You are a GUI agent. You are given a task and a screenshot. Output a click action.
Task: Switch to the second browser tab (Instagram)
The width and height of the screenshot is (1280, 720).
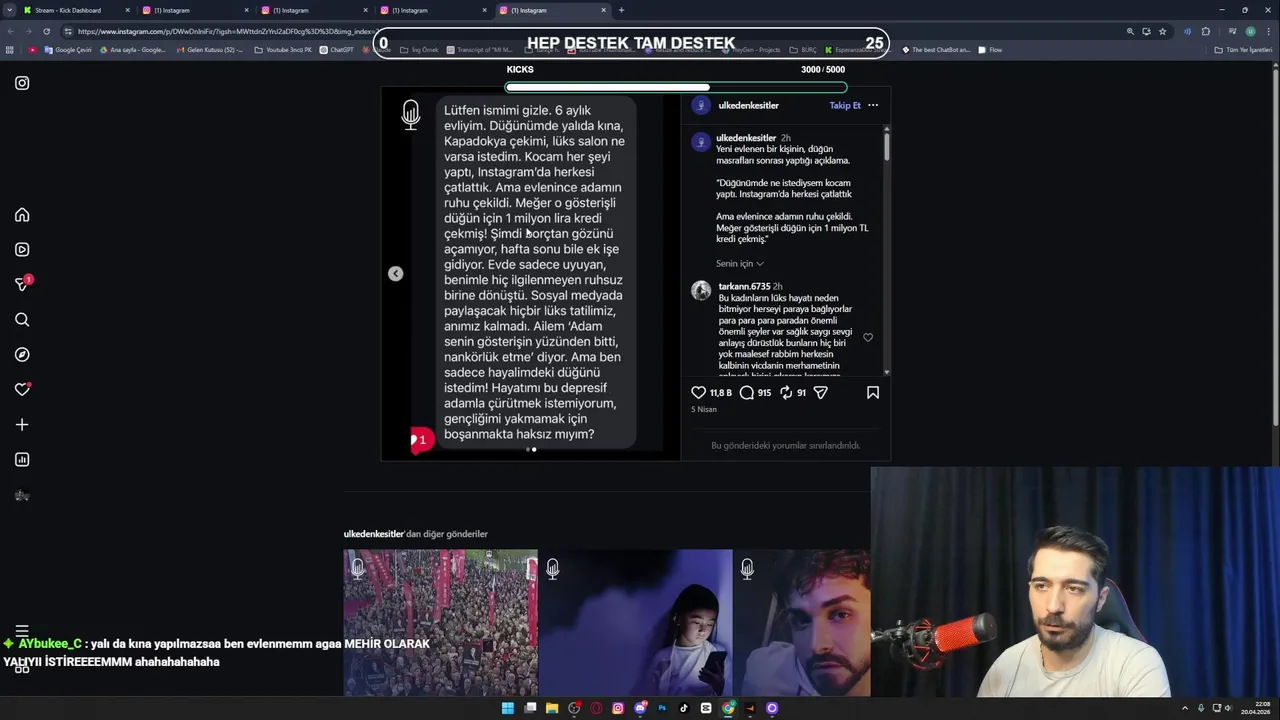tap(195, 10)
